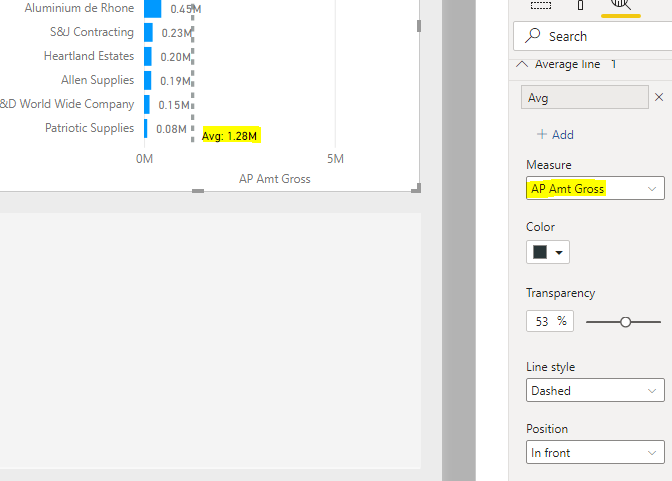This screenshot has width=672, height=481.
Task: Click the 0M axis label
Action: (144, 159)
